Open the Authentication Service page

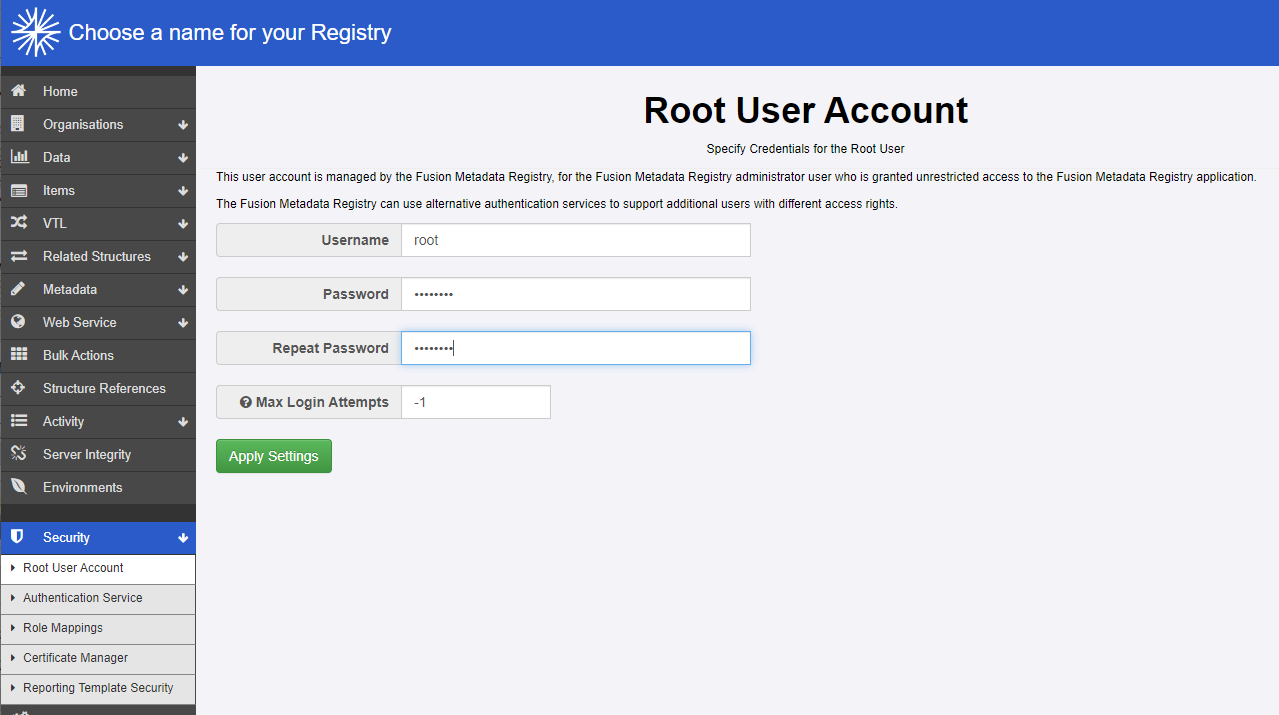(83, 598)
